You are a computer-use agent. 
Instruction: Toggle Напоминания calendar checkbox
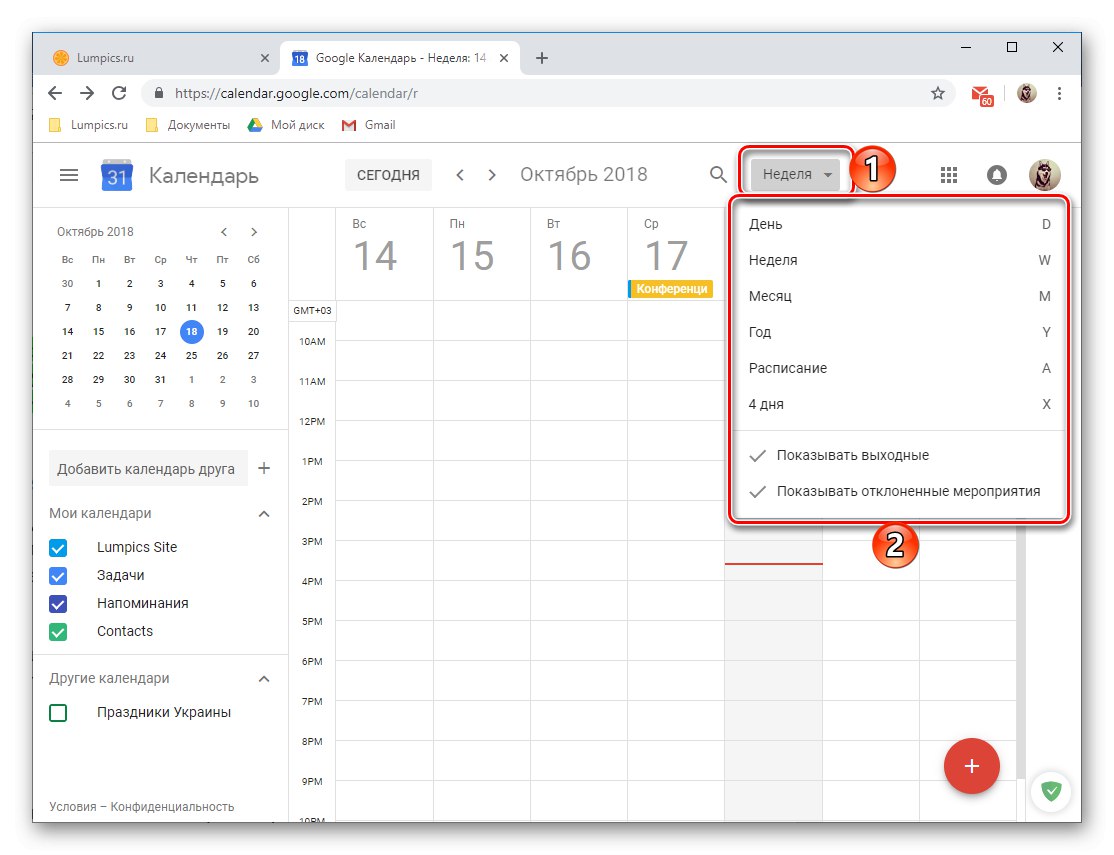58,604
